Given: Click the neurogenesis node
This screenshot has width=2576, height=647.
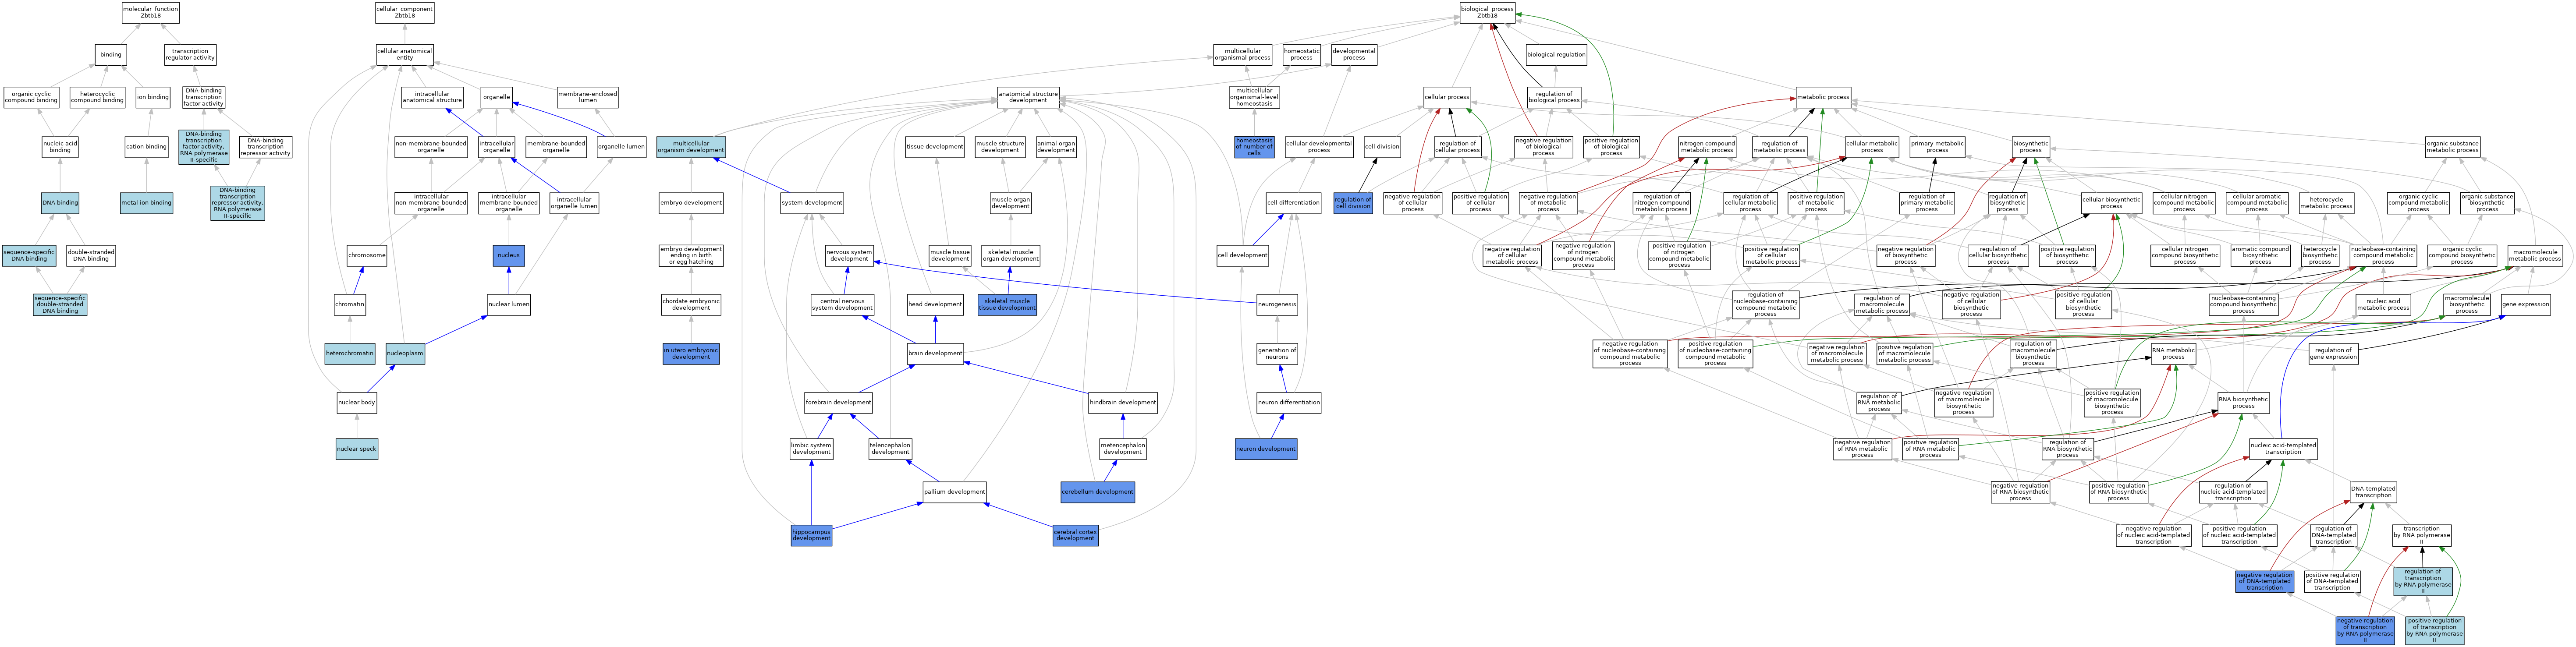Looking at the screenshot, I should [x=1277, y=305].
